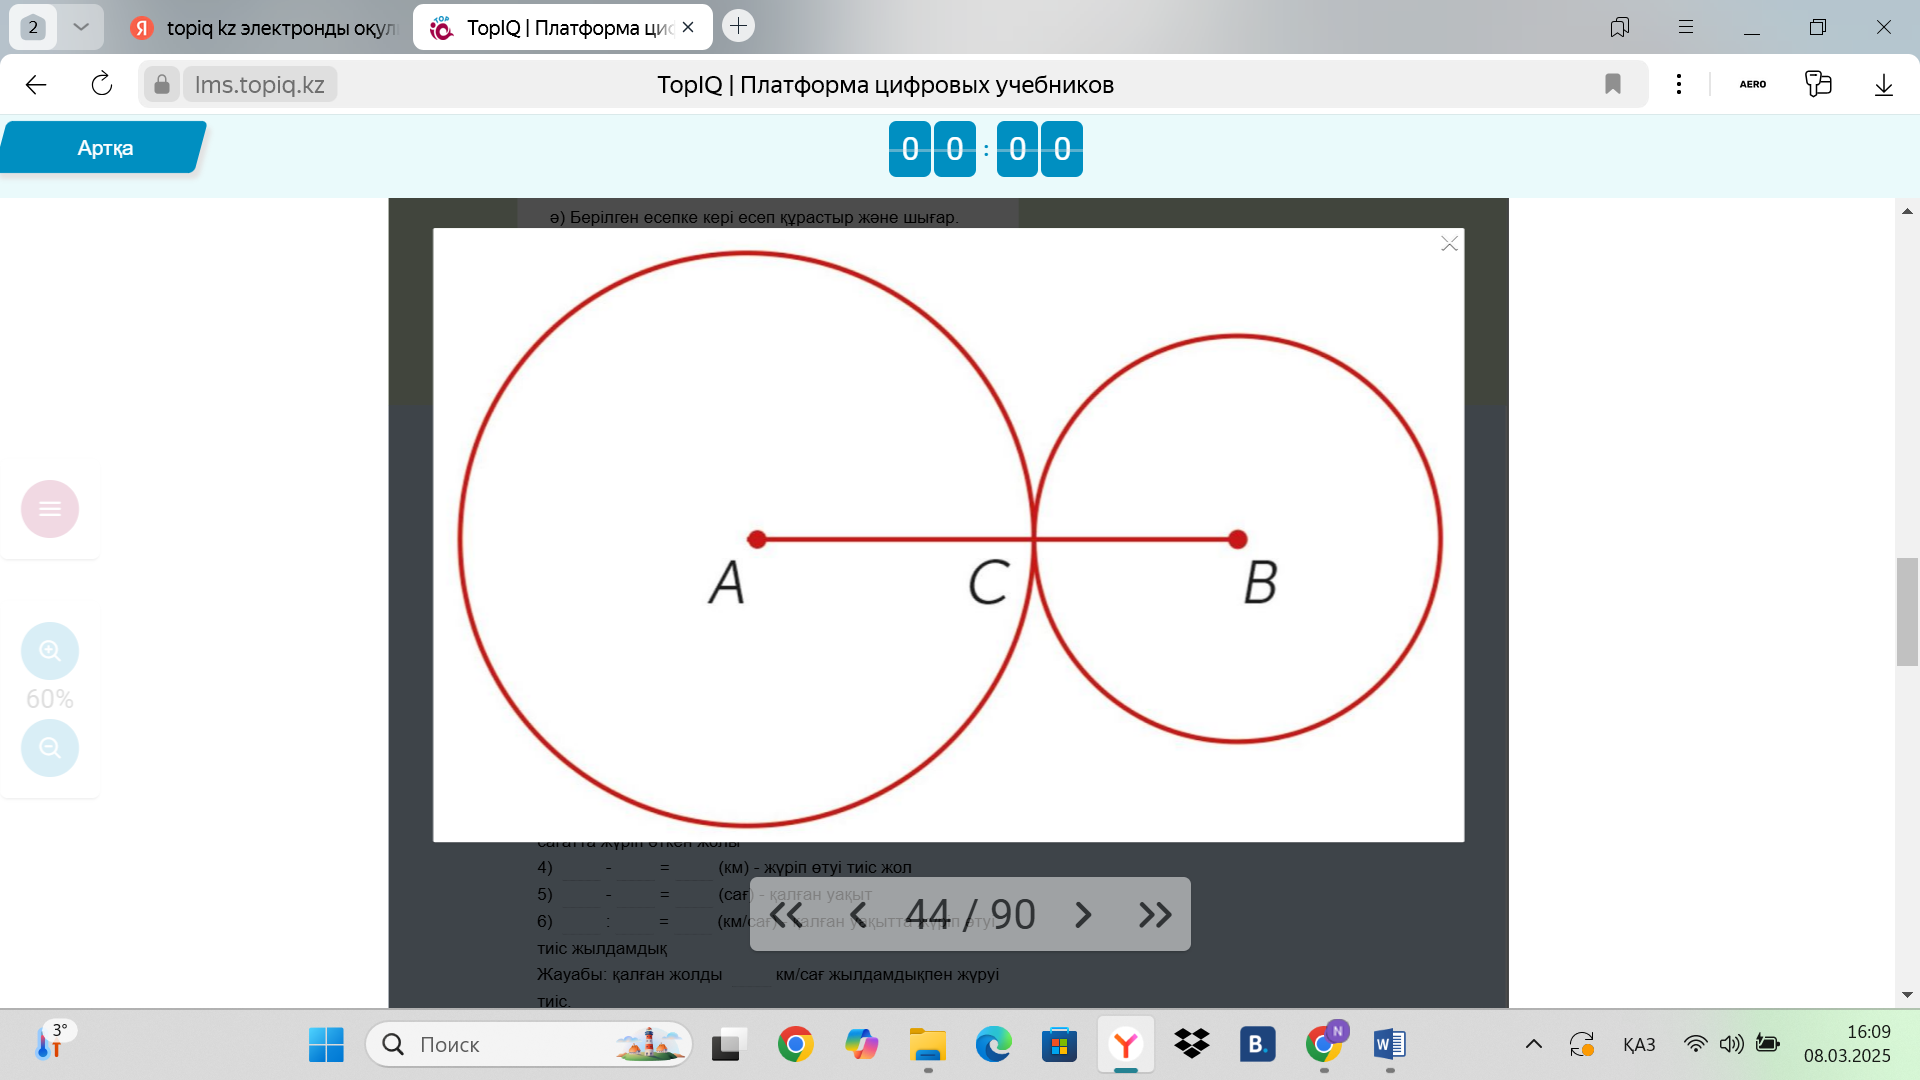
Task: Open Microsoft Word from the taskbar
Action: 1389,1045
